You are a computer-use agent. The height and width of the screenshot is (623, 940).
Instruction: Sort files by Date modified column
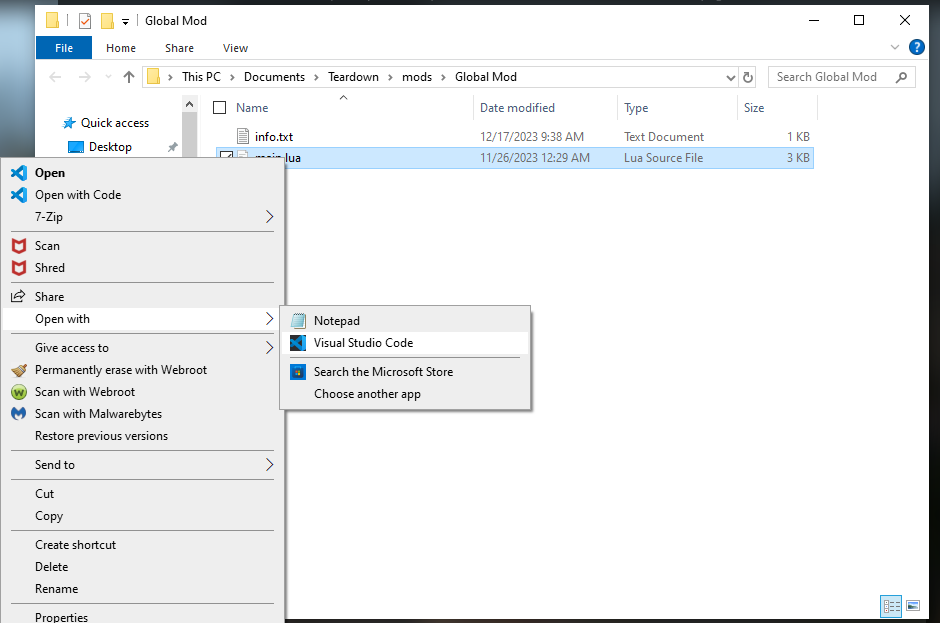pos(517,108)
